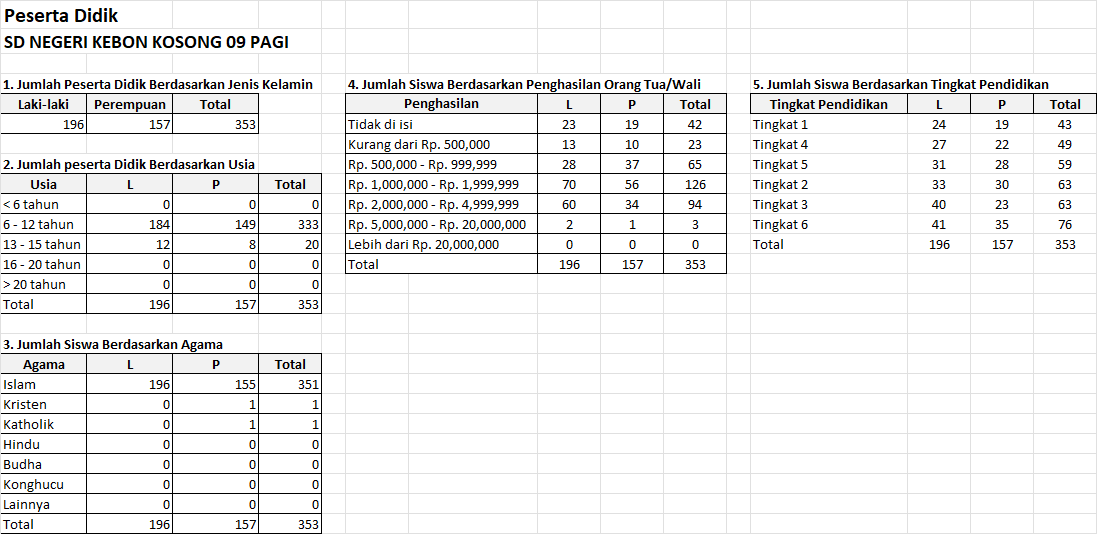Image resolution: width=1097 pixels, height=534 pixels.
Task: Select the 'Rp. 500,000 - Rp. 999,999' cell
Action: click(441, 164)
